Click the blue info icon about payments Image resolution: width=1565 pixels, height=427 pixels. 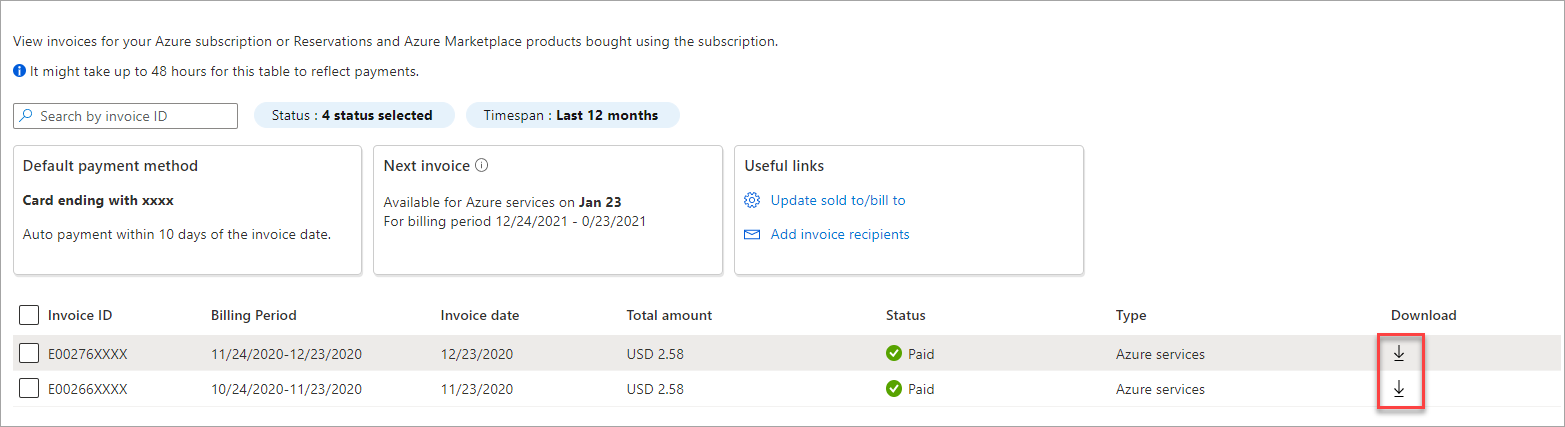(x=19, y=72)
